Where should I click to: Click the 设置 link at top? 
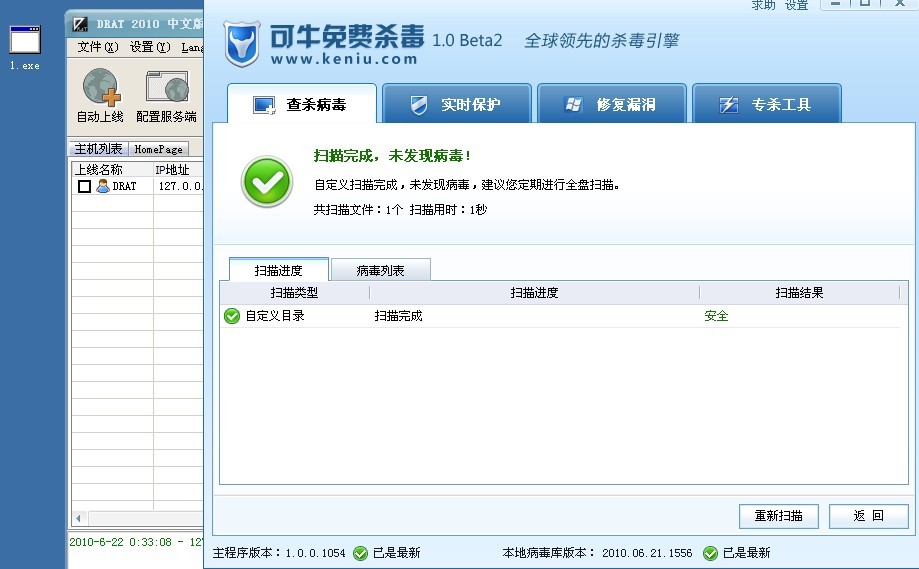[797, 5]
